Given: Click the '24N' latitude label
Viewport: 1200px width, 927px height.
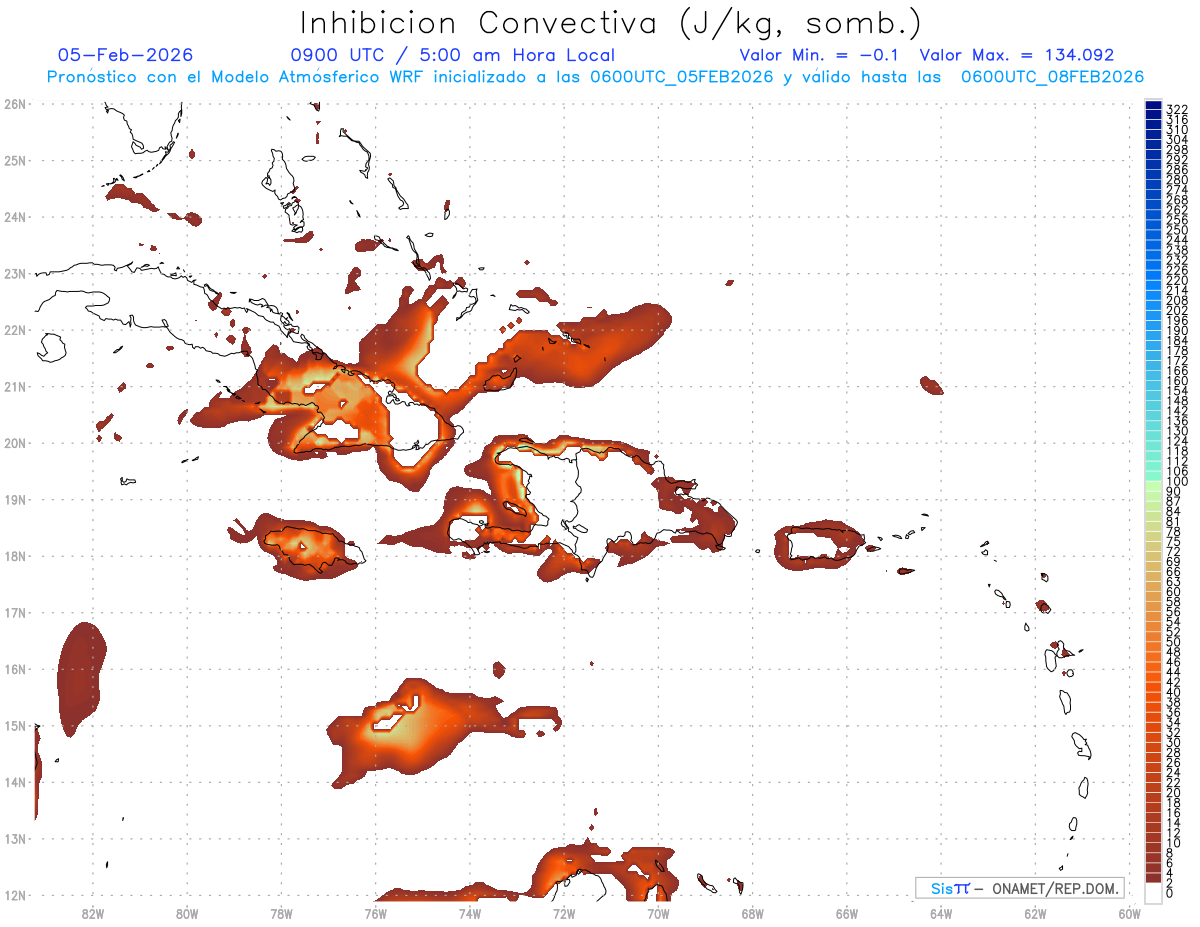Looking at the screenshot, I should click(15, 217).
